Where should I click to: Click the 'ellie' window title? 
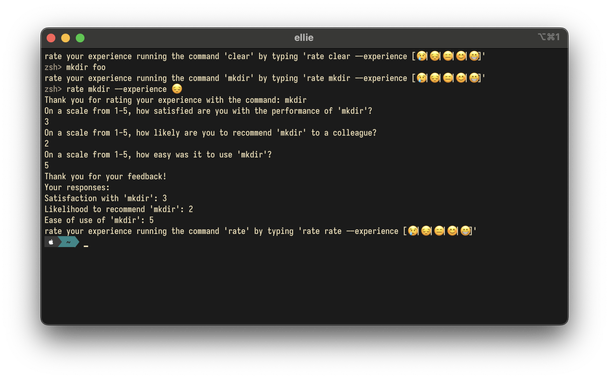click(304, 38)
